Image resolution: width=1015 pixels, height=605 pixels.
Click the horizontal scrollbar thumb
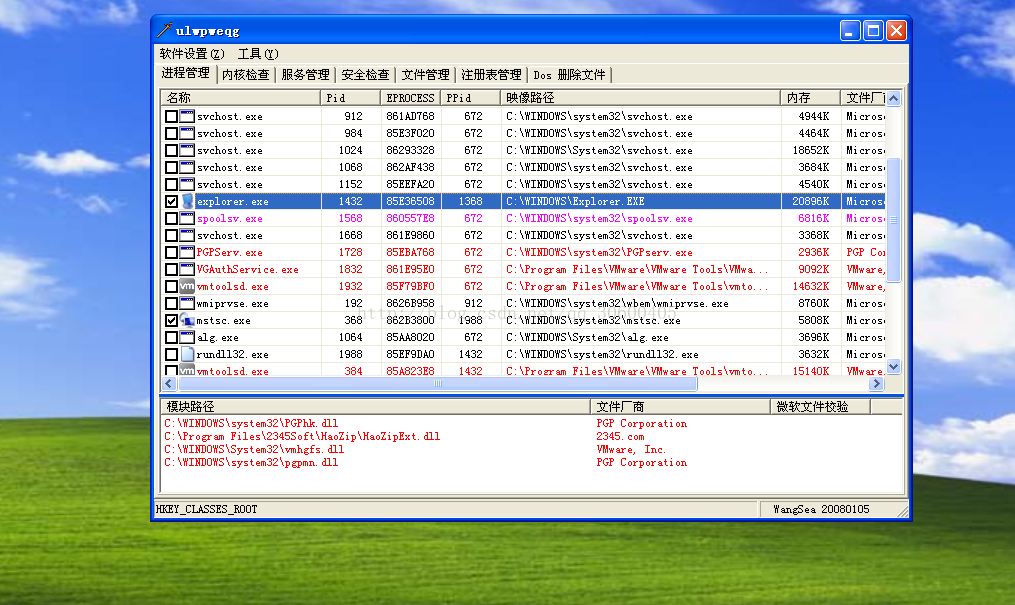(x=438, y=384)
